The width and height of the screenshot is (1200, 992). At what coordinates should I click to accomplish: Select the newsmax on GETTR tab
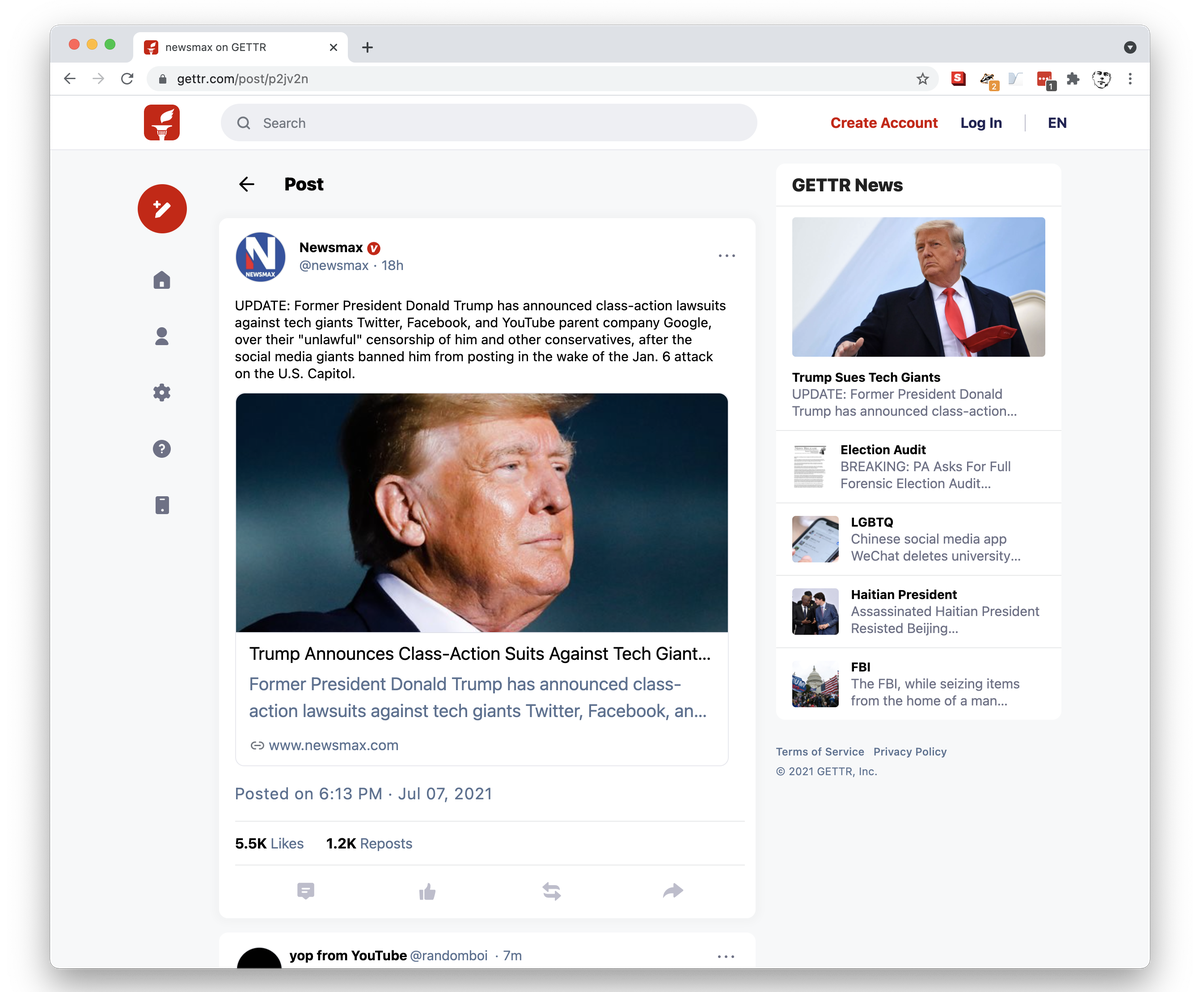point(240,47)
